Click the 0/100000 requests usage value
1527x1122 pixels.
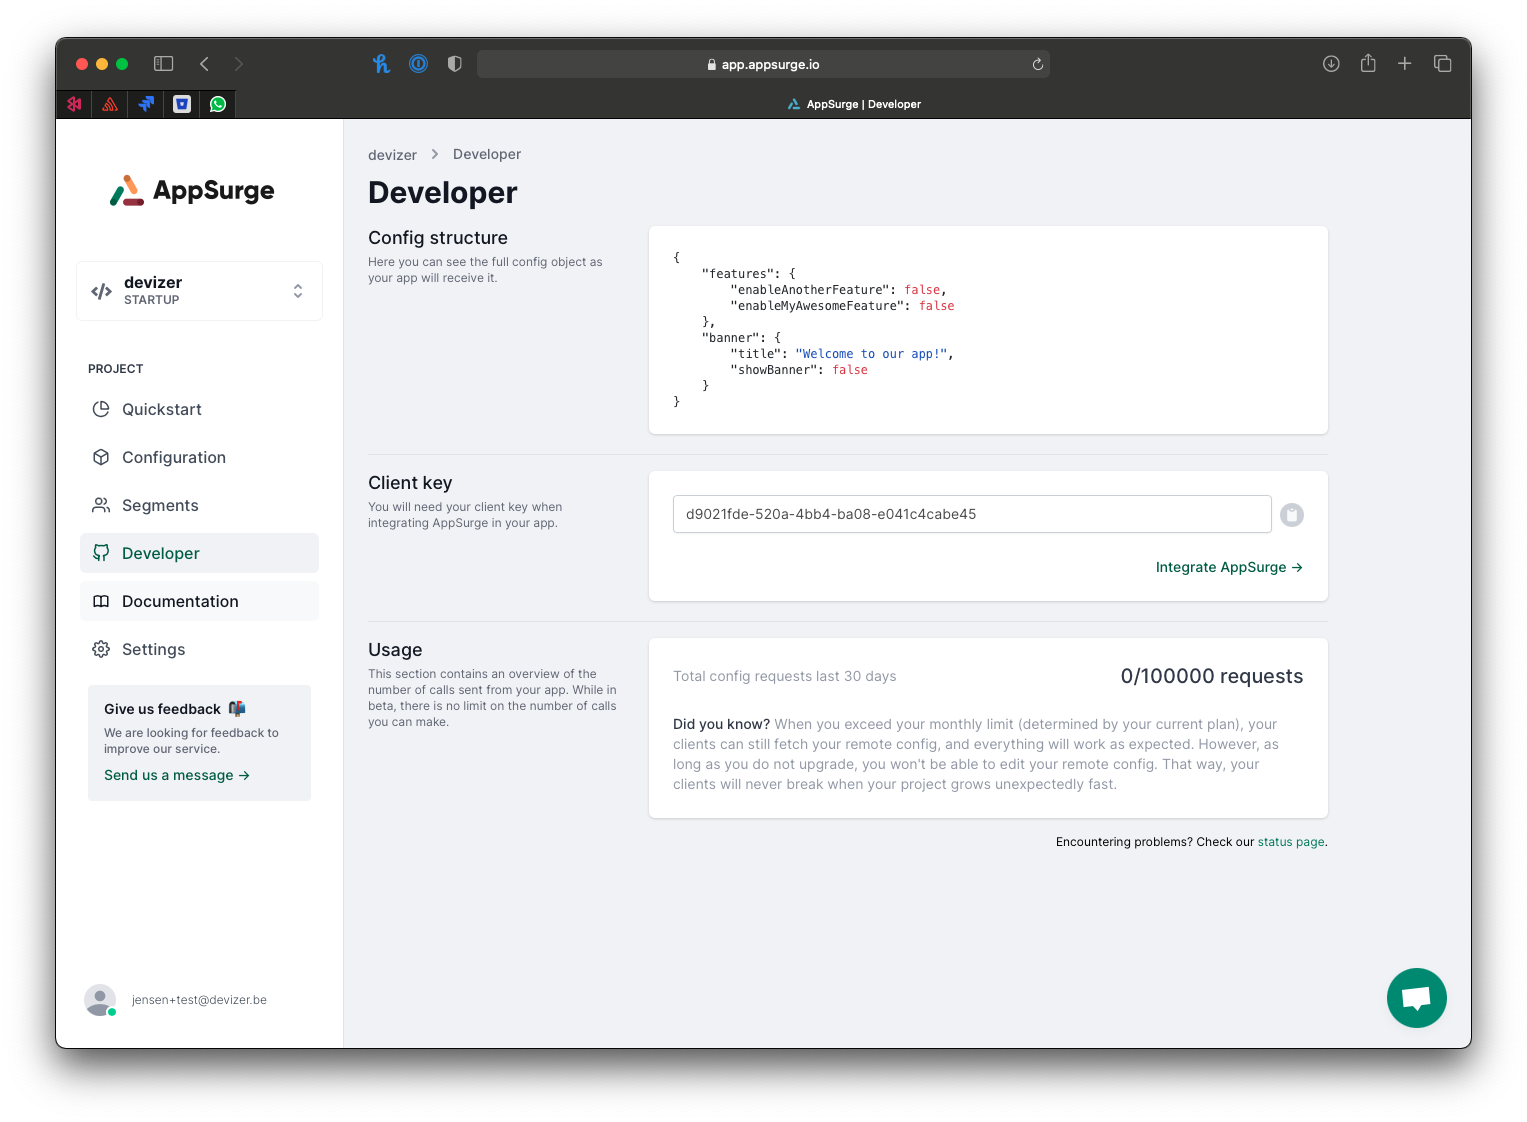point(1212,676)
